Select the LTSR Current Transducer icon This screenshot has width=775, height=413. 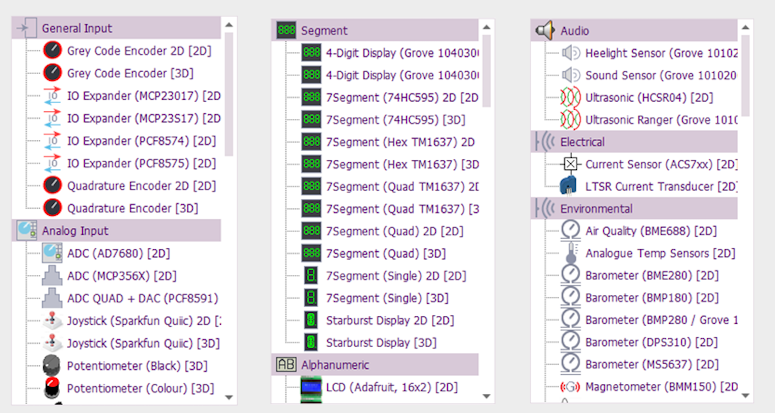(570, 185)
